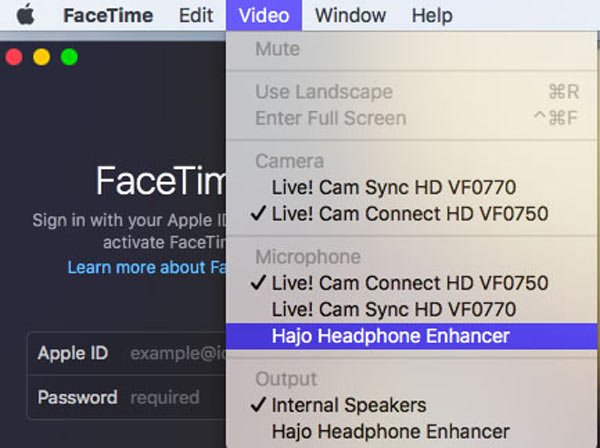The height and width of the screenshot is (448, 600).
Task: Select Hajo Headphone Enhancer as output
Action: [x=411, y=432]
